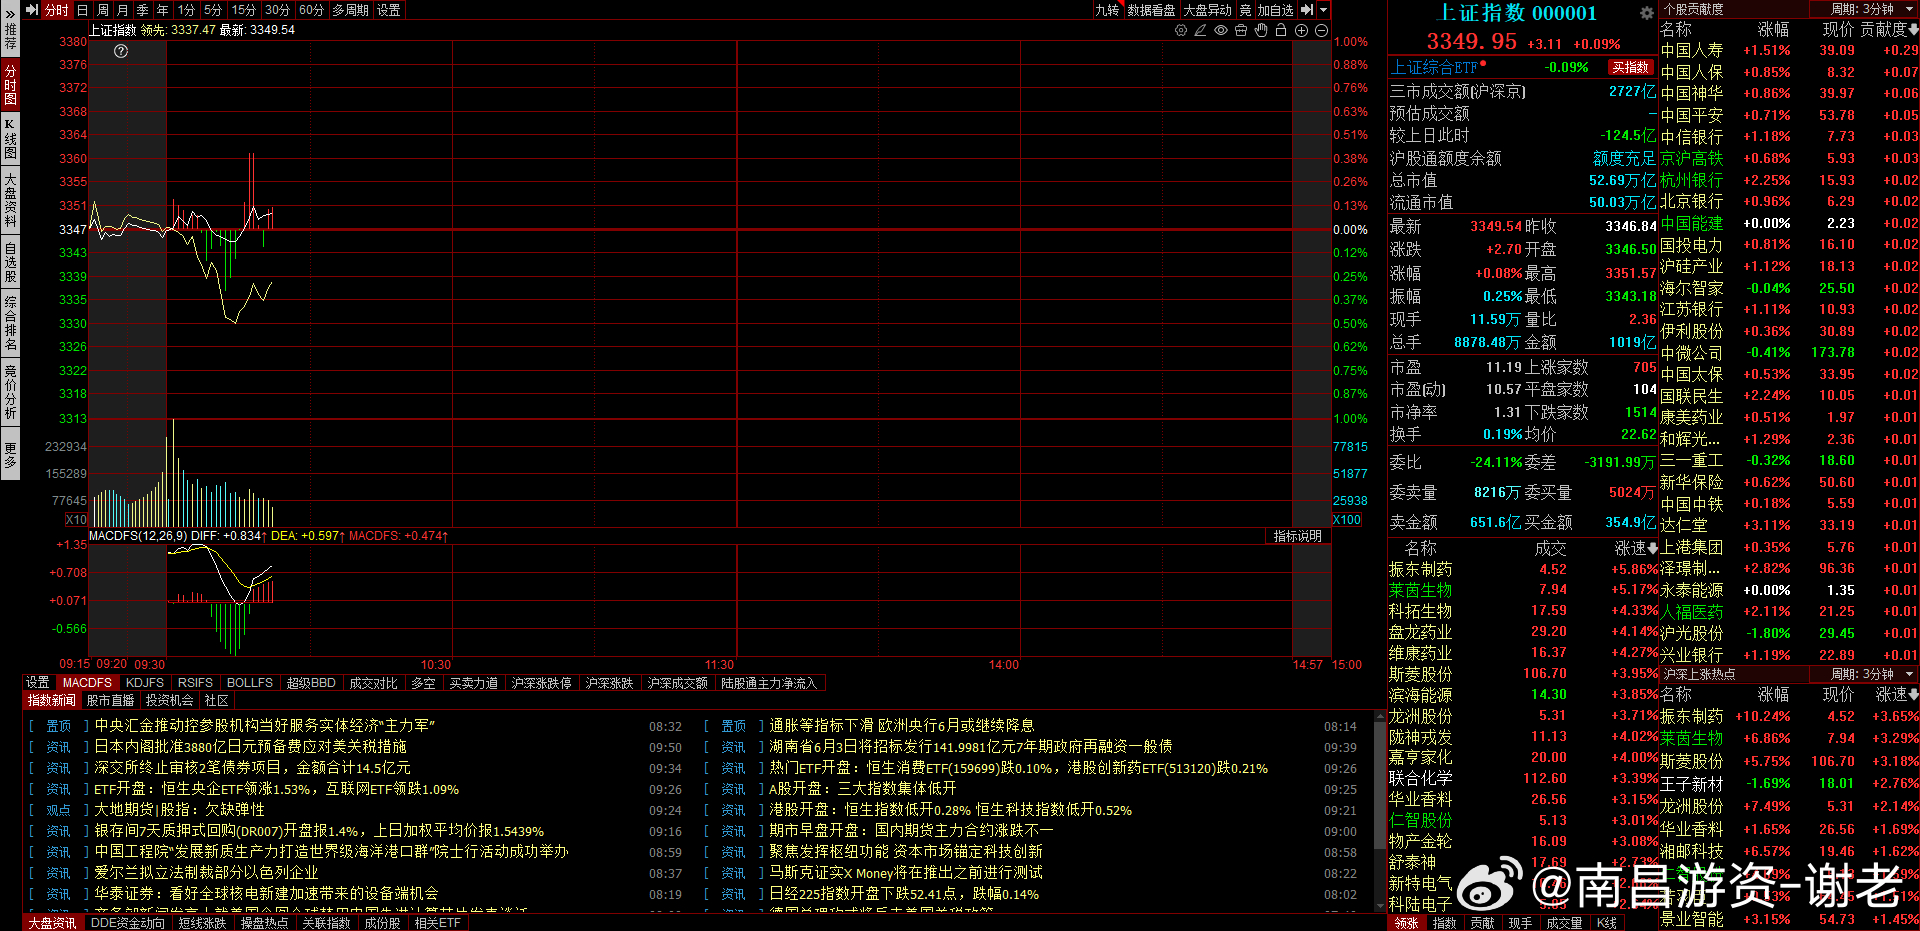Open 分时图 in left sidebar
This screenshot has height=931, width=1920.
click(x=10, y=84)
